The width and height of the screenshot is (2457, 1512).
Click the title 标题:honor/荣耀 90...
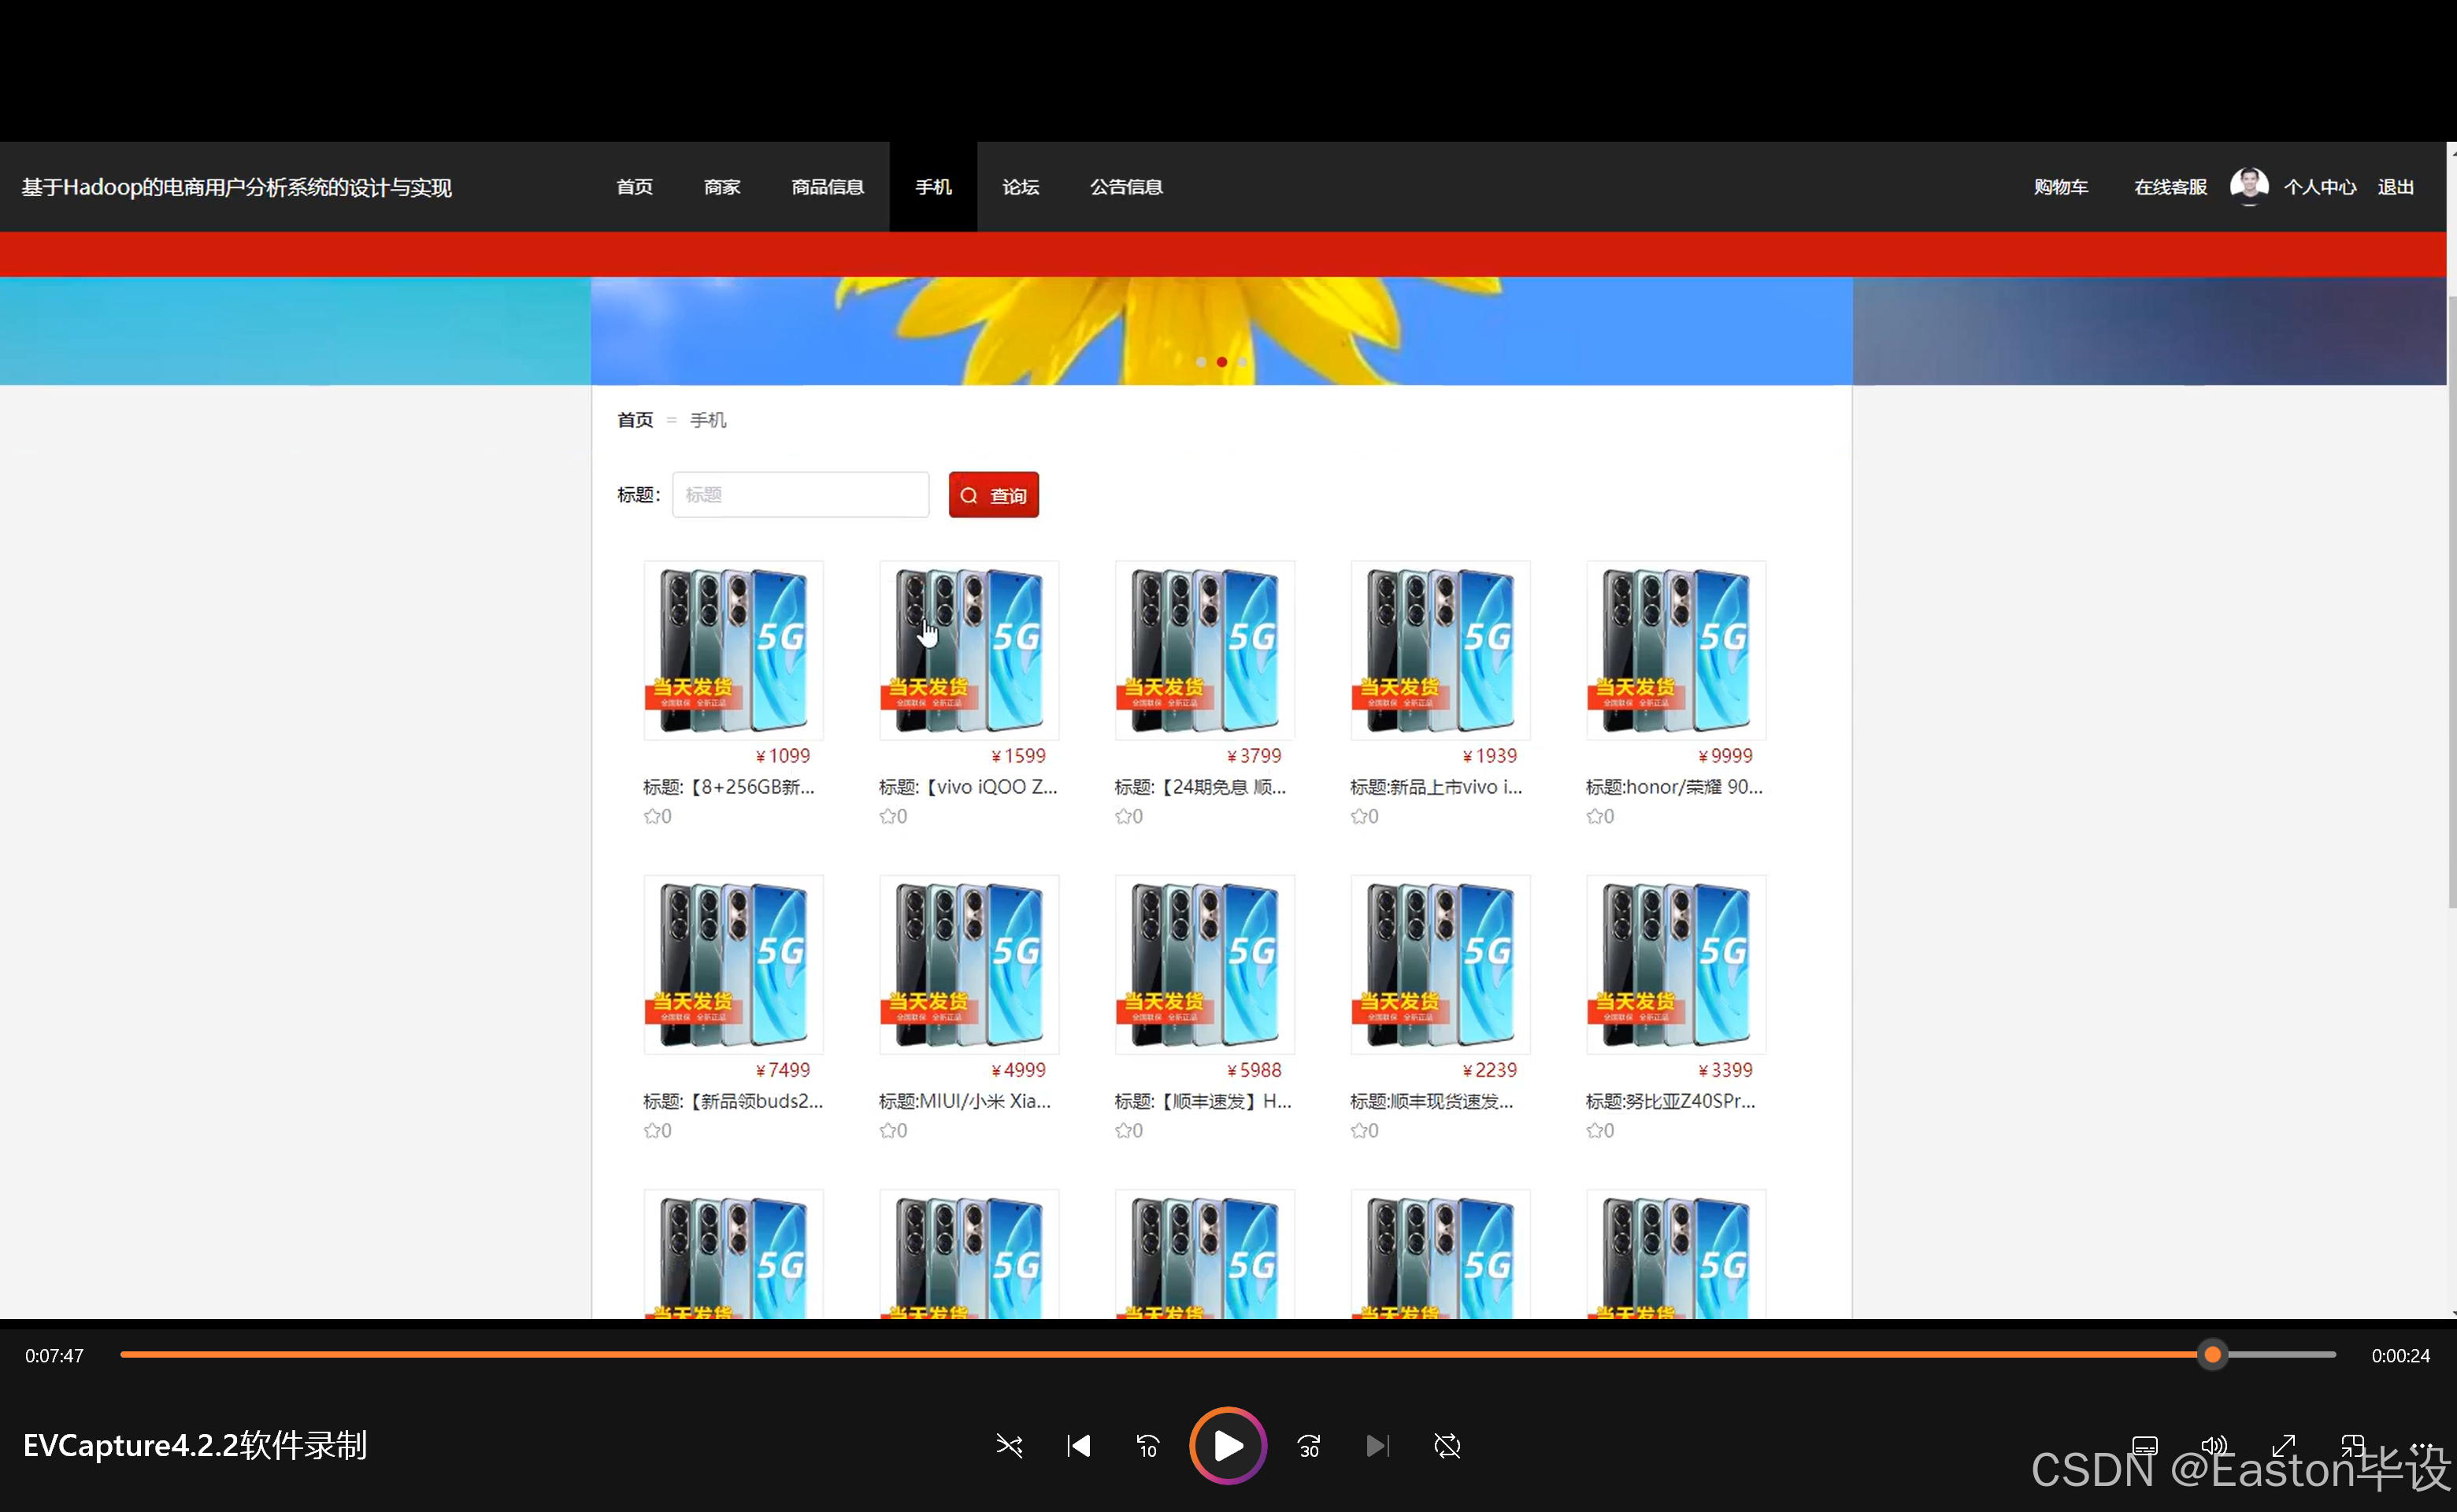(x=1674, y=787)
